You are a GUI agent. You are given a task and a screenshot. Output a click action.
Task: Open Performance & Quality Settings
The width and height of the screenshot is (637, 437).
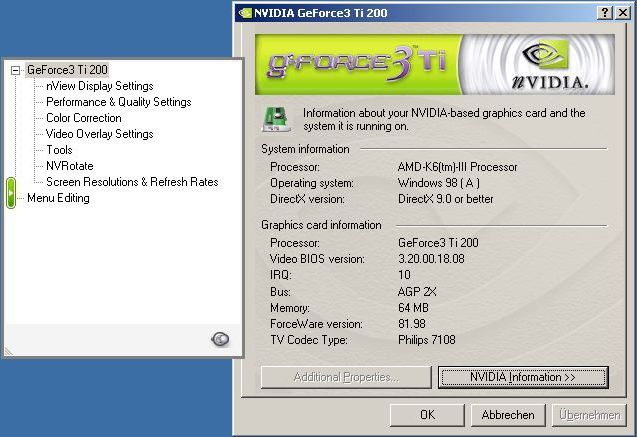119,102
